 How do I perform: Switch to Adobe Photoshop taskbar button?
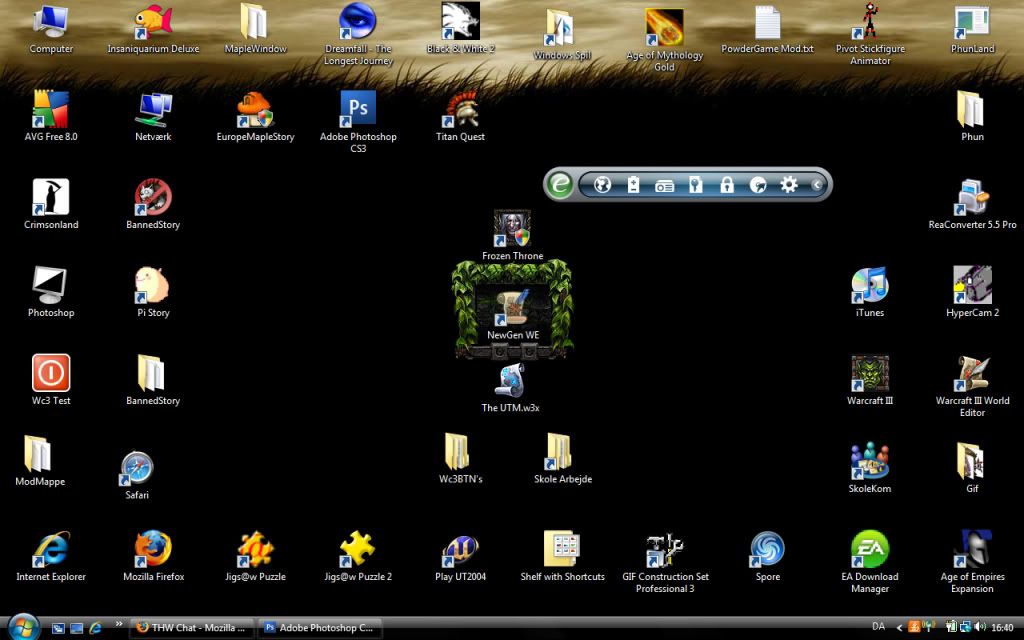pos(319,628)
